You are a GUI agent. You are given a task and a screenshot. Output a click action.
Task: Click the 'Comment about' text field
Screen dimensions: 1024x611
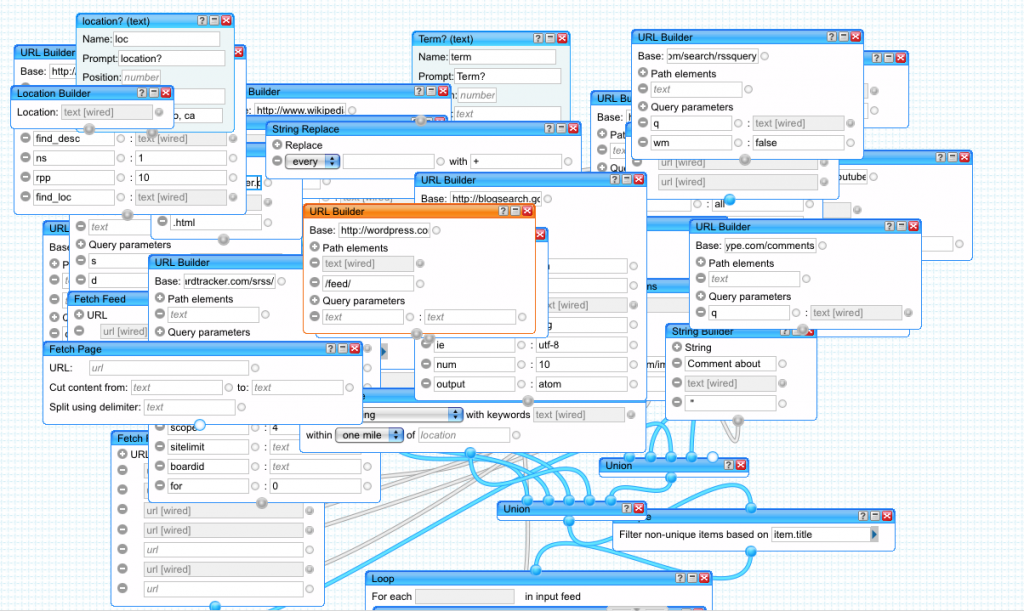730,364
